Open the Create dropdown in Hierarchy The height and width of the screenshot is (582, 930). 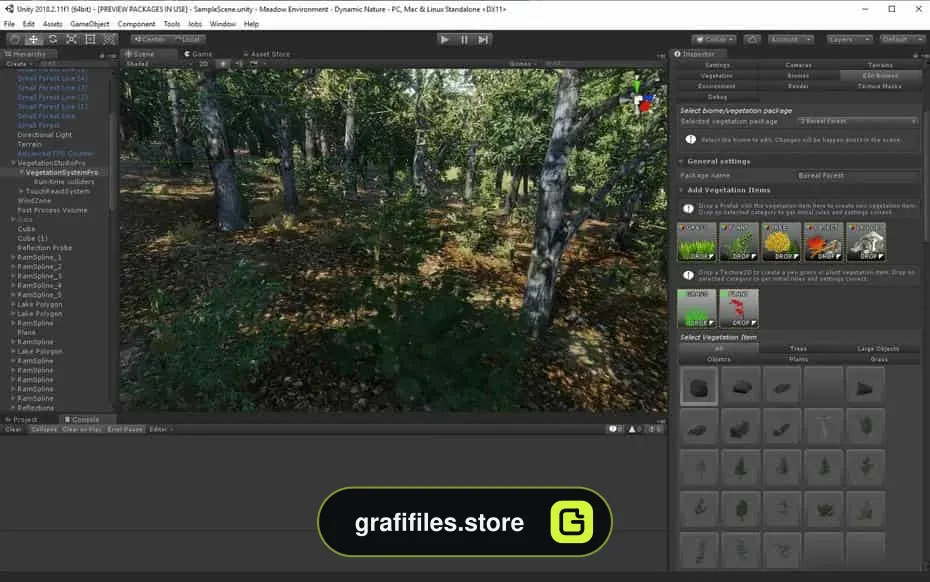tap(18, 63)
